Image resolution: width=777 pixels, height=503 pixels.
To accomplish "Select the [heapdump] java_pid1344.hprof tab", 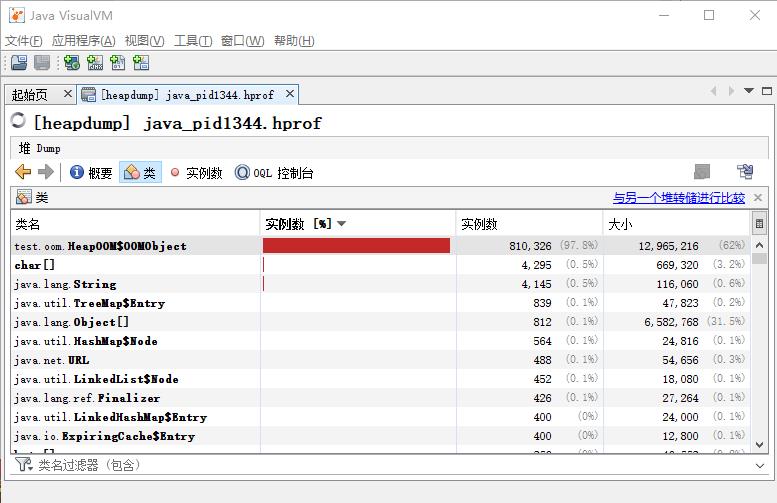I will tap(187, 95).
